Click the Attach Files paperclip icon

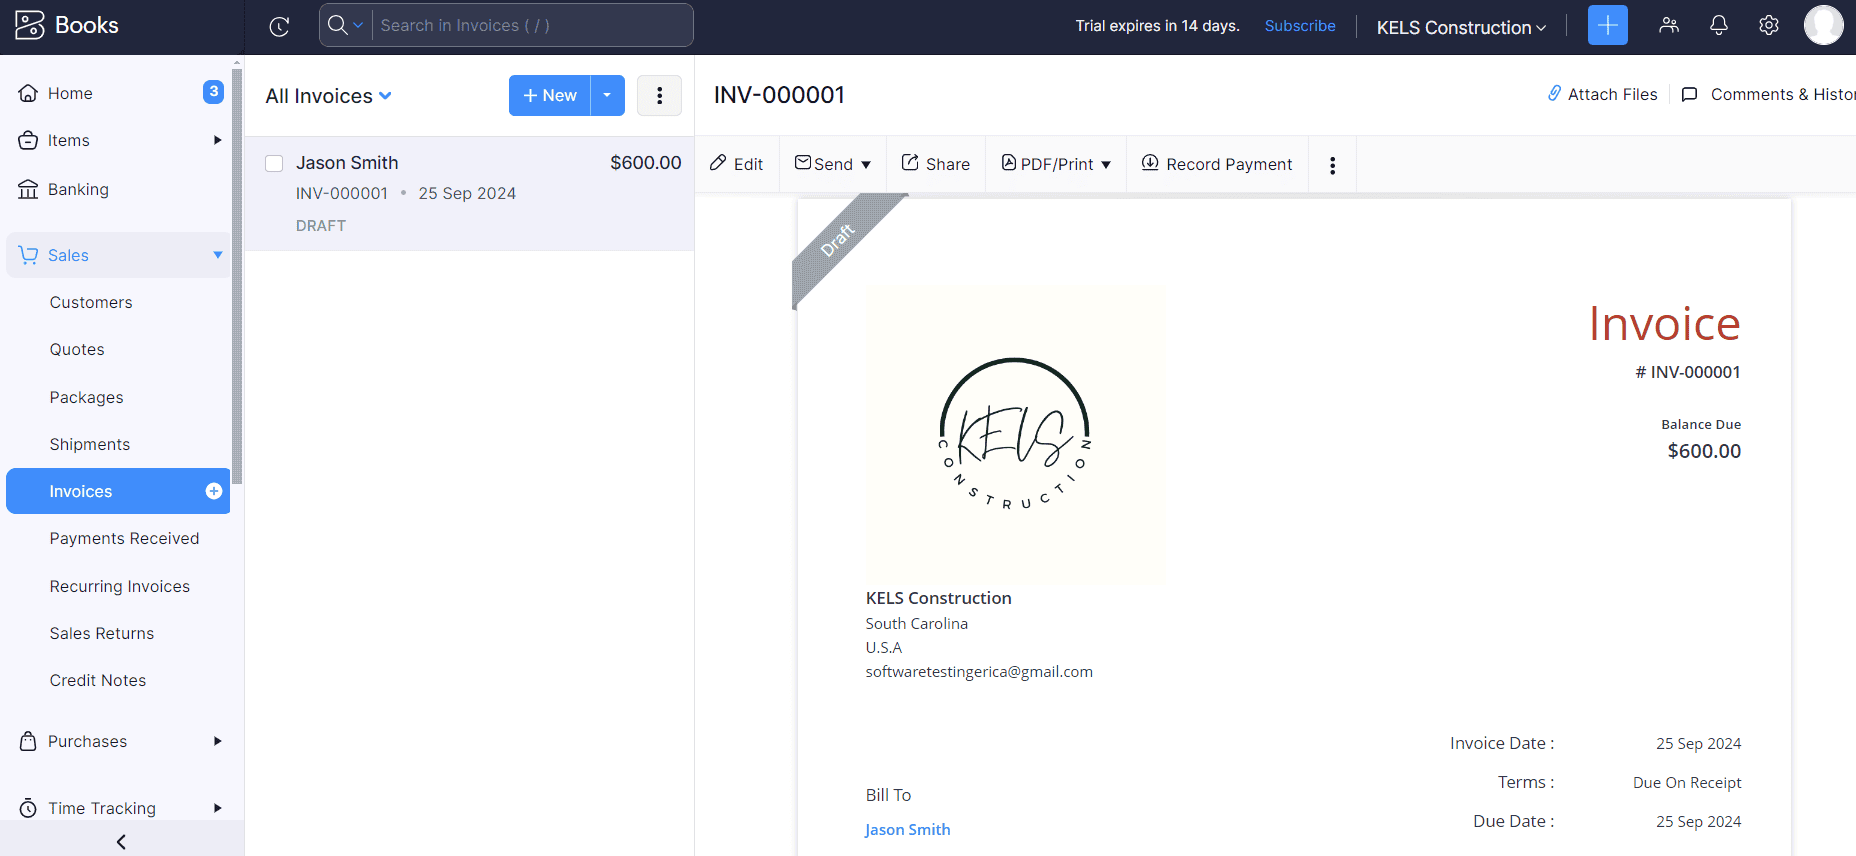1555,93
